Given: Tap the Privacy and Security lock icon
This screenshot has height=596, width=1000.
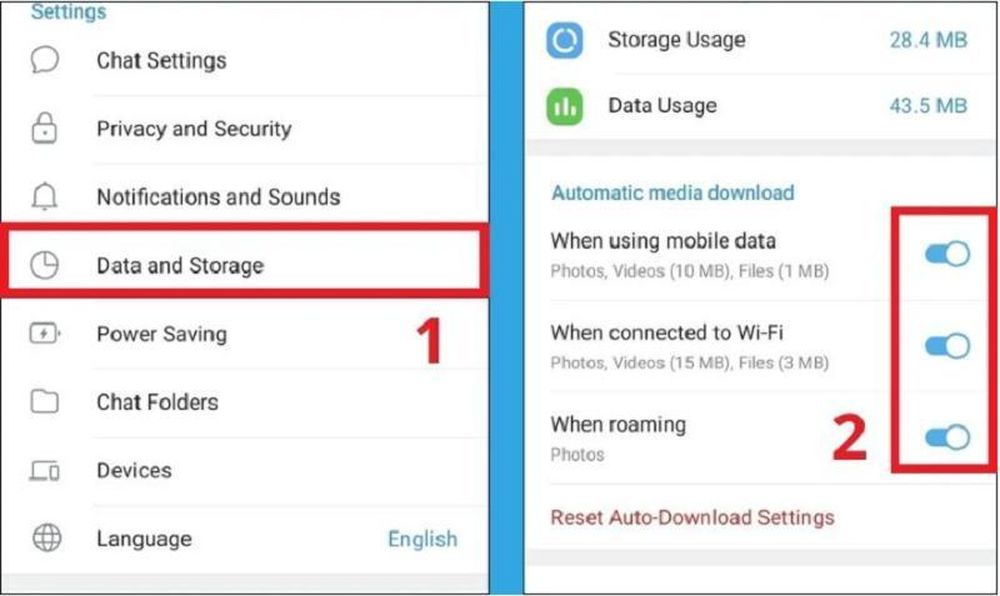Looking at the screenshot, I should 45,127.
